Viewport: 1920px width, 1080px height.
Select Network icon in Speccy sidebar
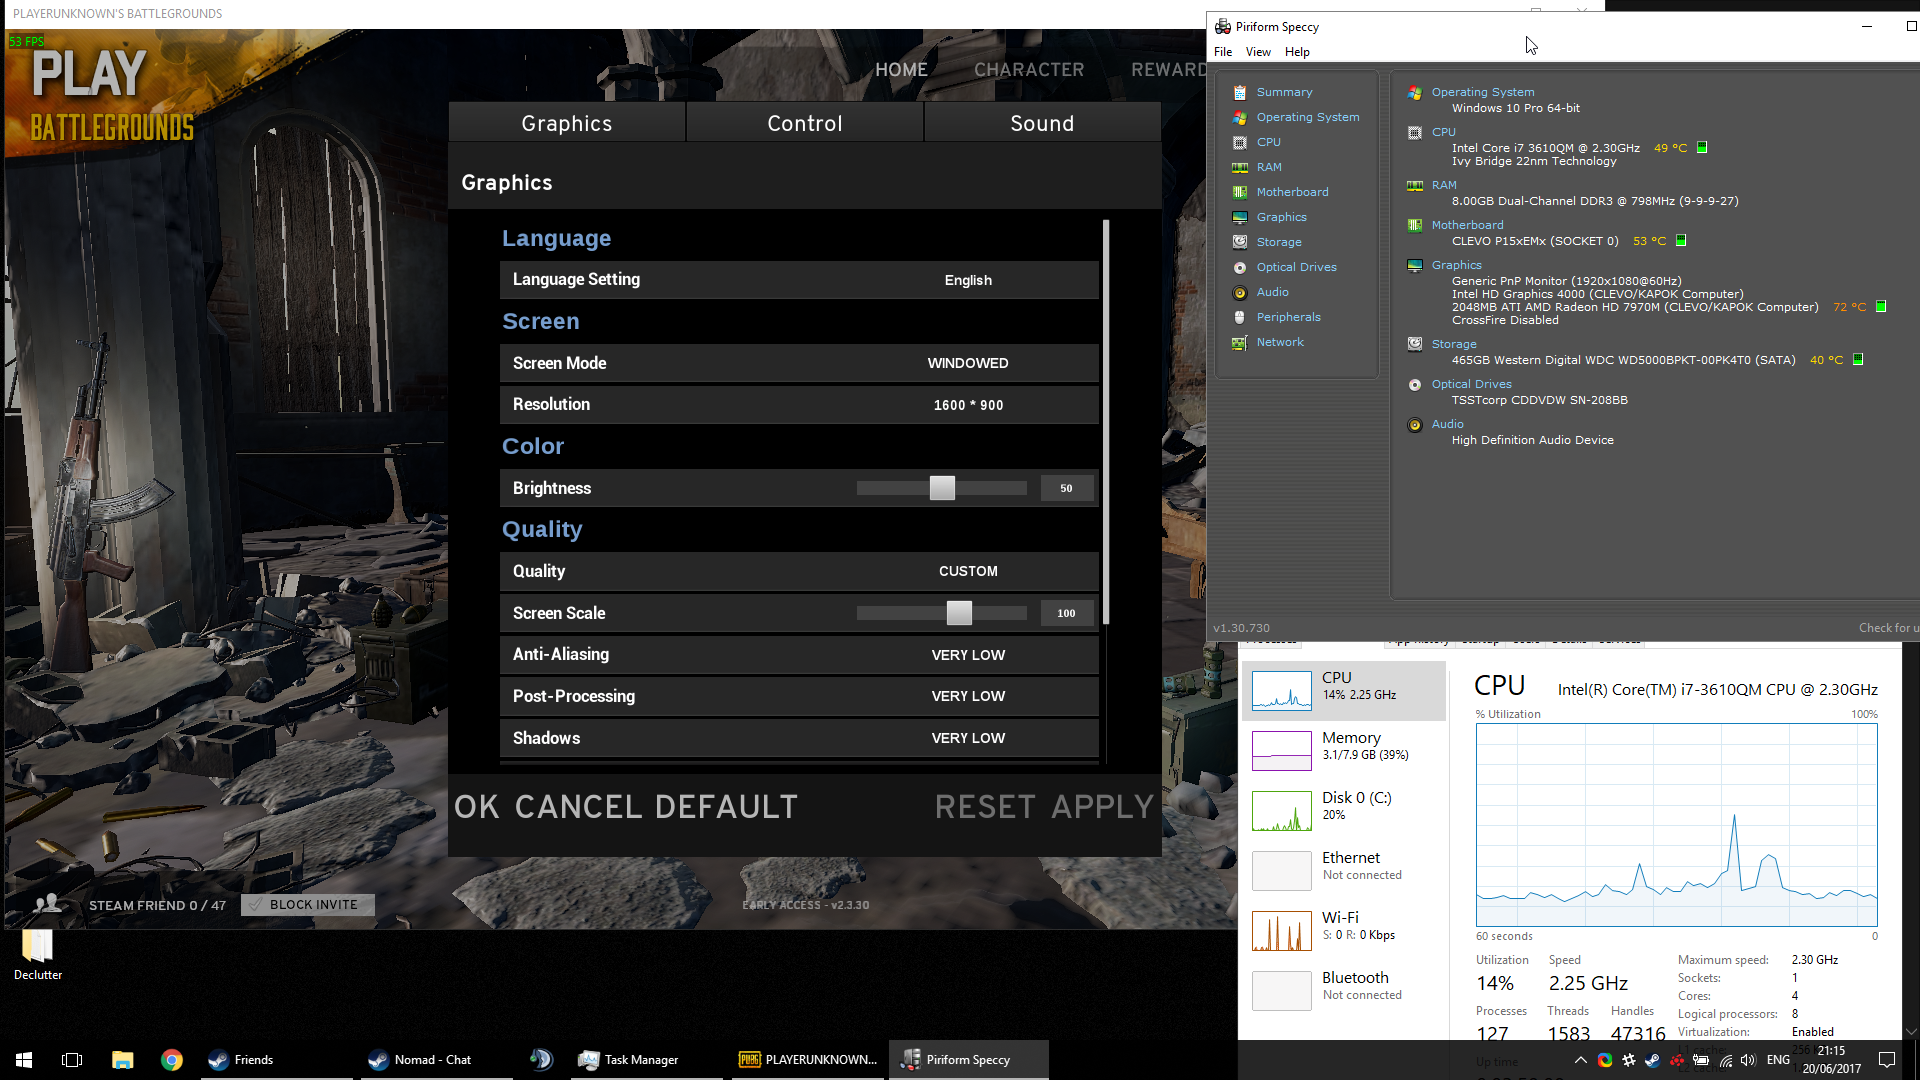click(x=1240, y=342)
